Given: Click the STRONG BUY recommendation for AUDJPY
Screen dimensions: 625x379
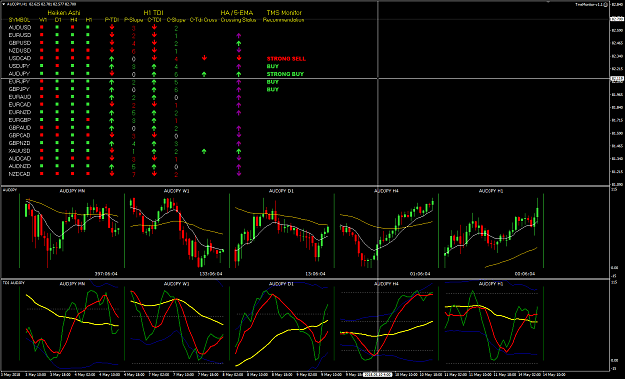Looking at the screenshot, I should pos(285,74).
